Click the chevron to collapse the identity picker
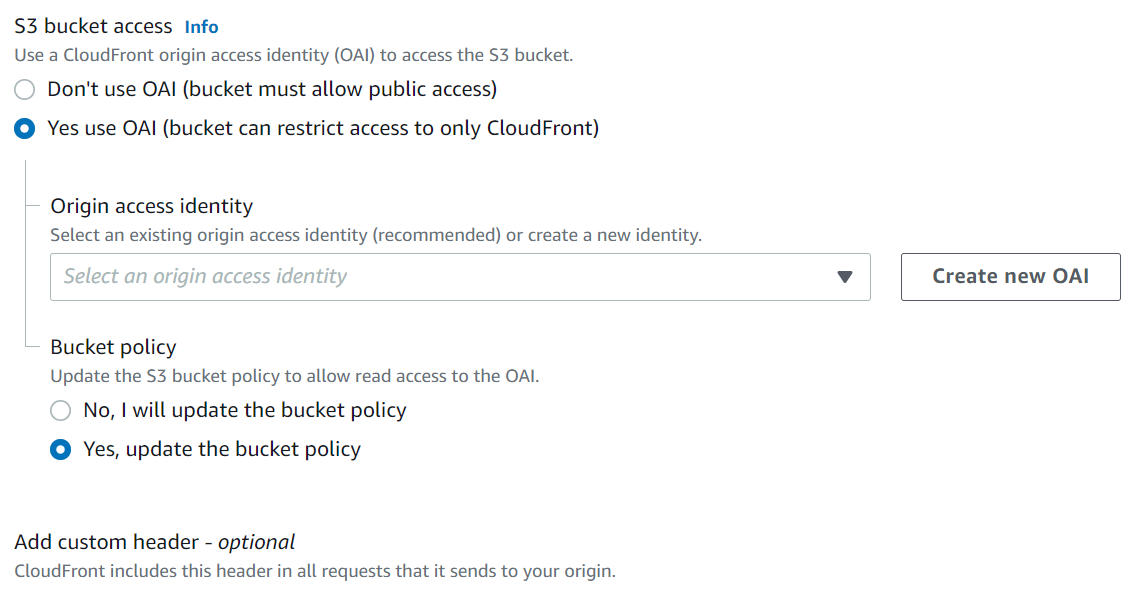Viewport: 1138px width, 607px height. click(845, 277)
